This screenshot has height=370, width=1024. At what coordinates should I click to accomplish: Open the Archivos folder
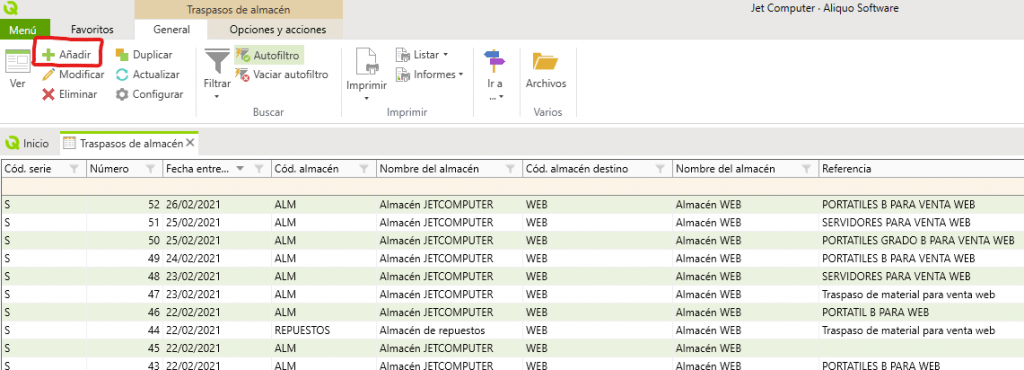tap(545, 61)
